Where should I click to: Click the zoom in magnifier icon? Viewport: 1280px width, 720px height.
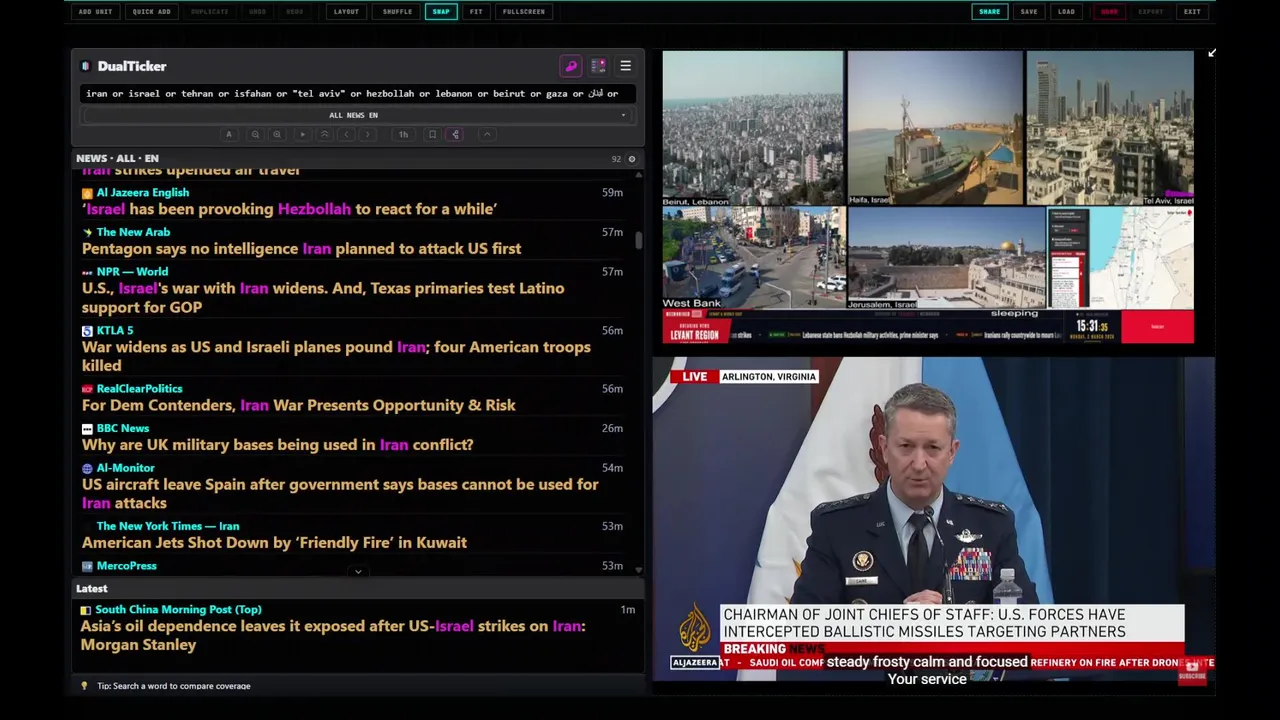coord(277,134)
